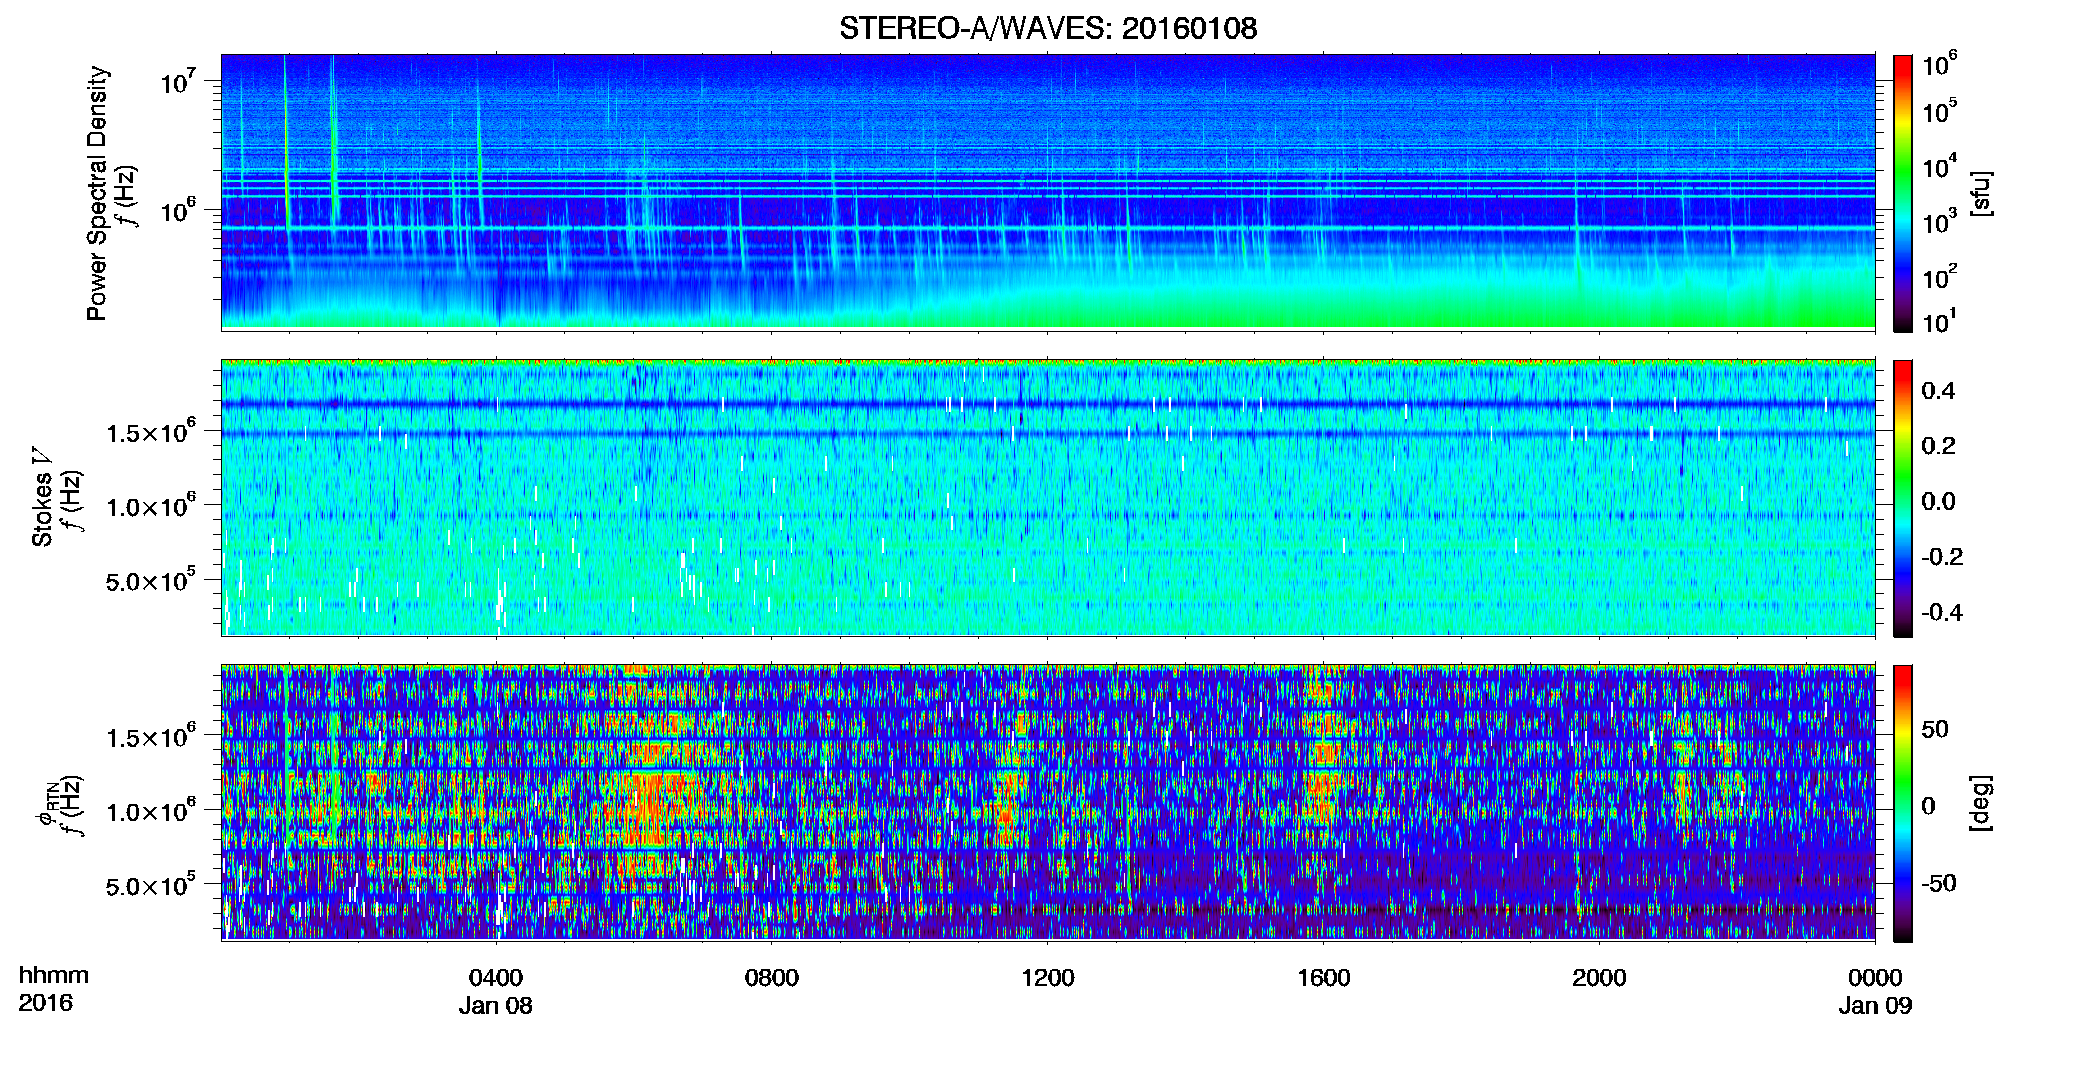Select the 1200 time tick label

1048,977
